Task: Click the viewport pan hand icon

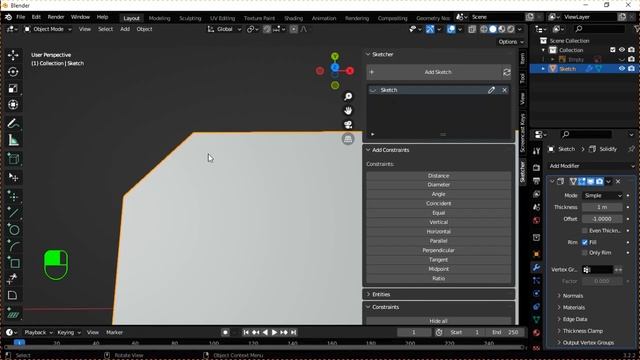Action: [348, 111]
